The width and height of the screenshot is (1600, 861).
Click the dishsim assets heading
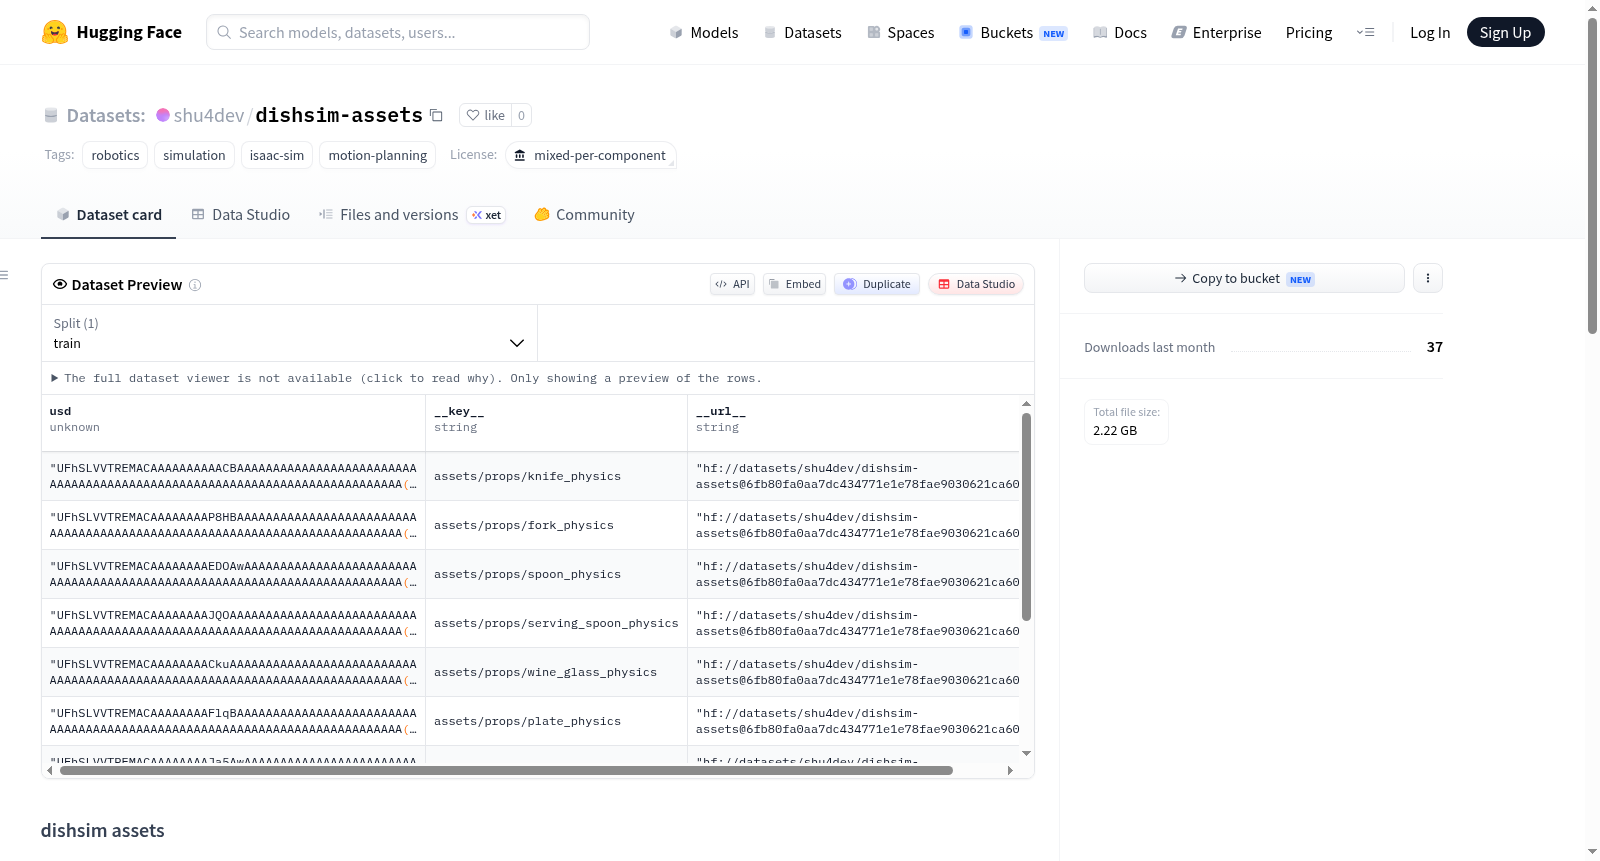coord(103,831)
